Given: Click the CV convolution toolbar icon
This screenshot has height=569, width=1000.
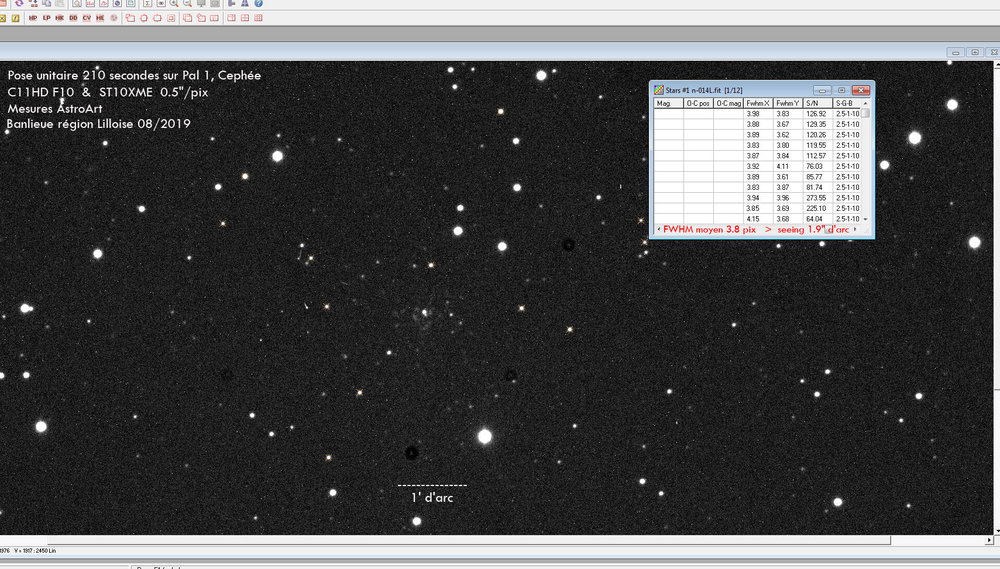Looking at the screenshot, I should point(87,18).
